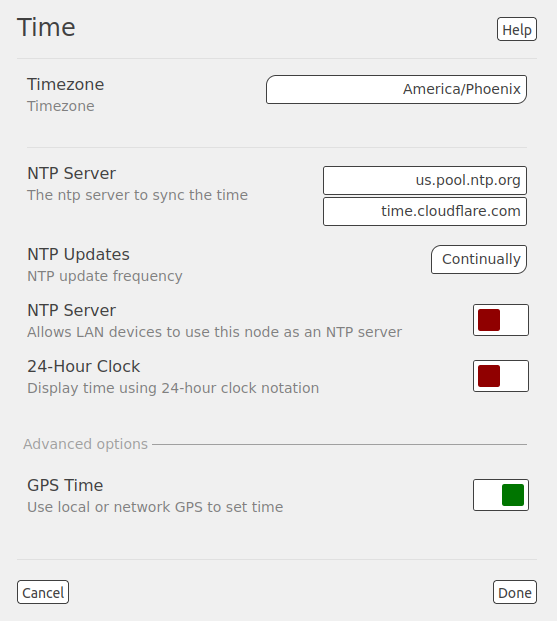Screen dimensions: 557x621
Task: Open the America/Phoenix timezone dropdown
Action: point(396,90)
